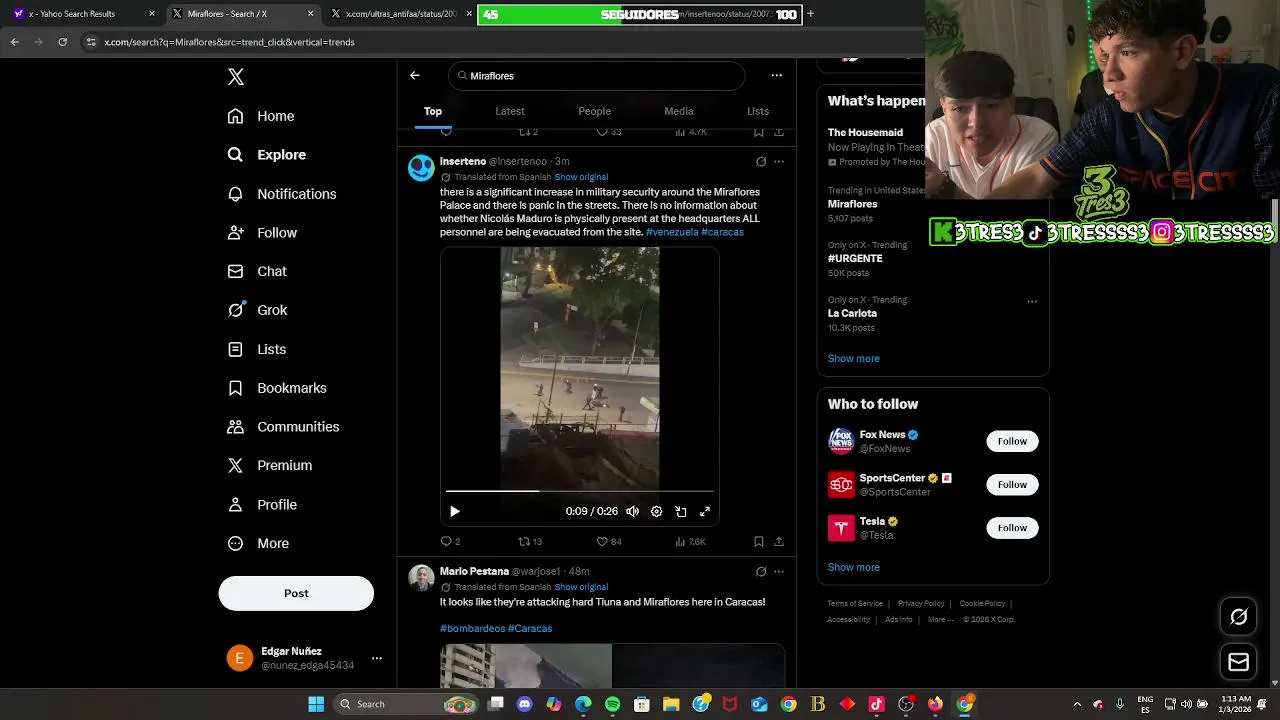The image size is (1280, 720).
Task: Open three-dot menu on inserteno's post
Action: click(x=779, y=161)
